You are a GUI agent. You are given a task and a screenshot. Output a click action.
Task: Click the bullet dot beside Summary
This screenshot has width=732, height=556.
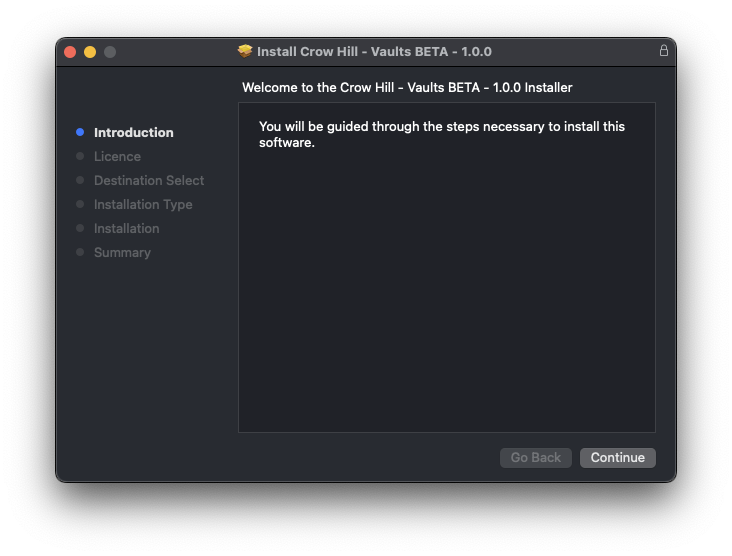point(80,252)
